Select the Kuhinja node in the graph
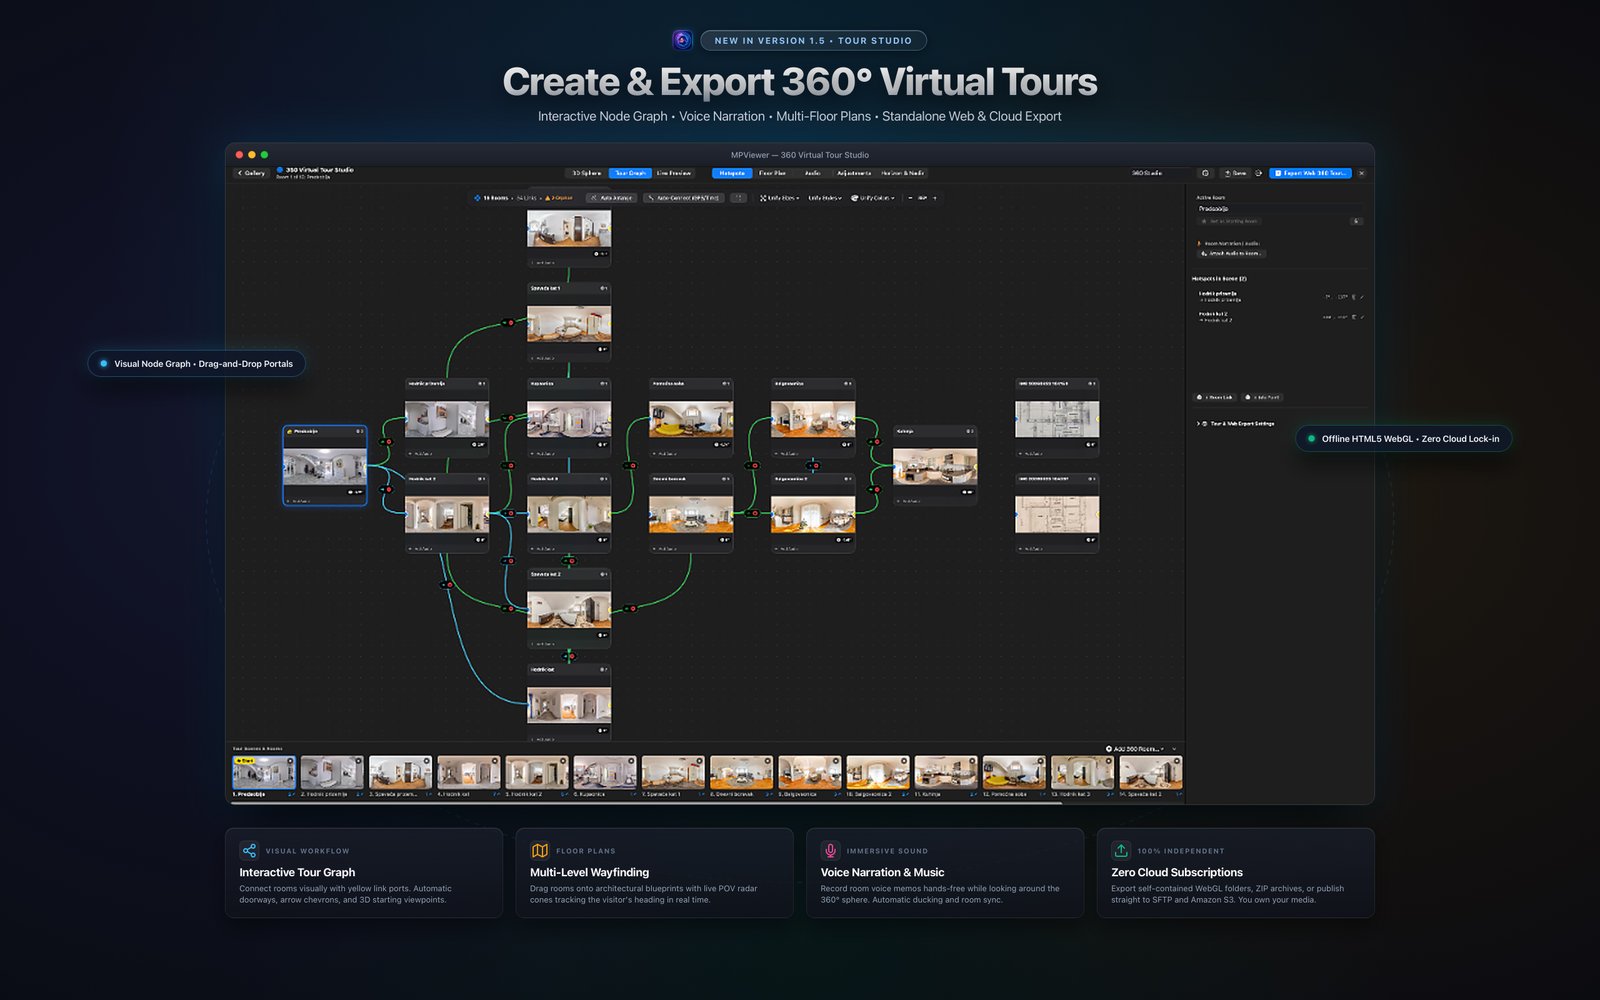The height and width of the screenshot is (1000, 1600). click(935, 466)
